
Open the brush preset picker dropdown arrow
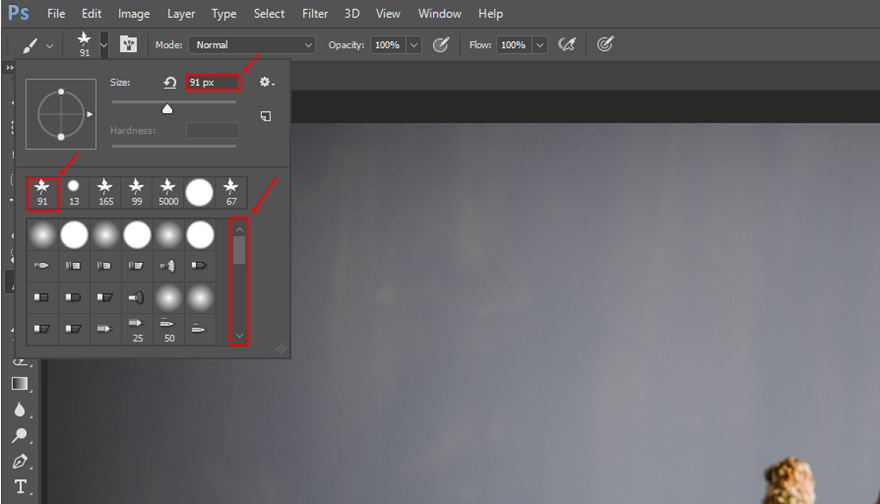tap(104, 45)
